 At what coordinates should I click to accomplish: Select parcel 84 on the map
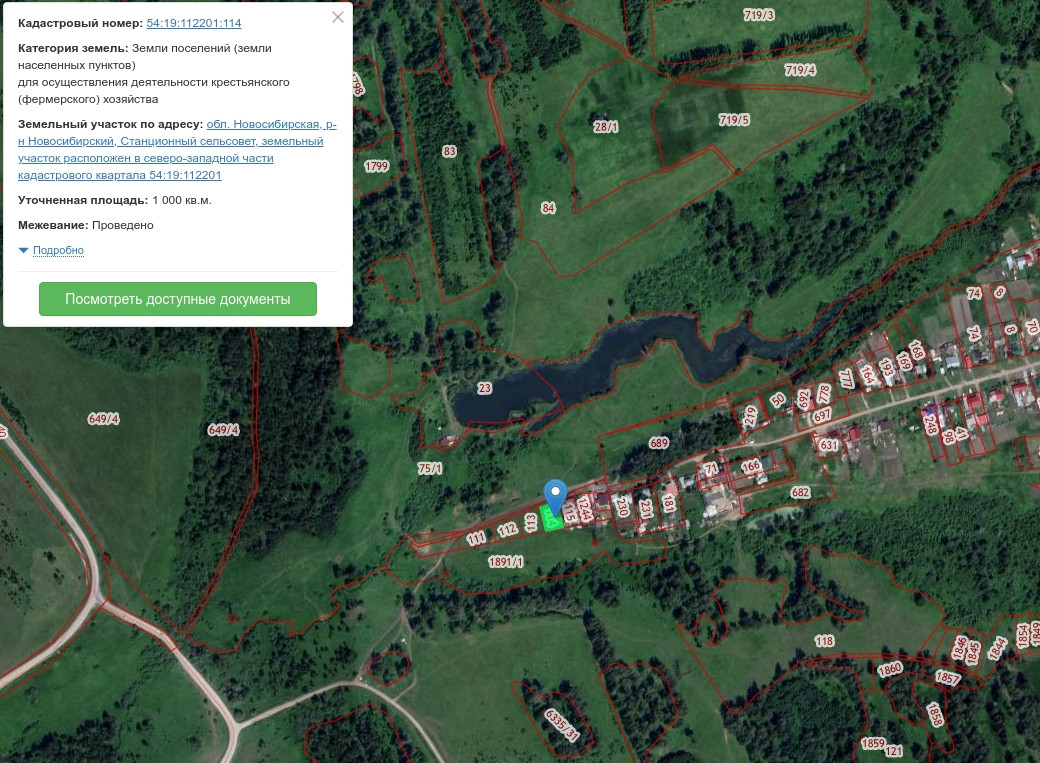548,208
